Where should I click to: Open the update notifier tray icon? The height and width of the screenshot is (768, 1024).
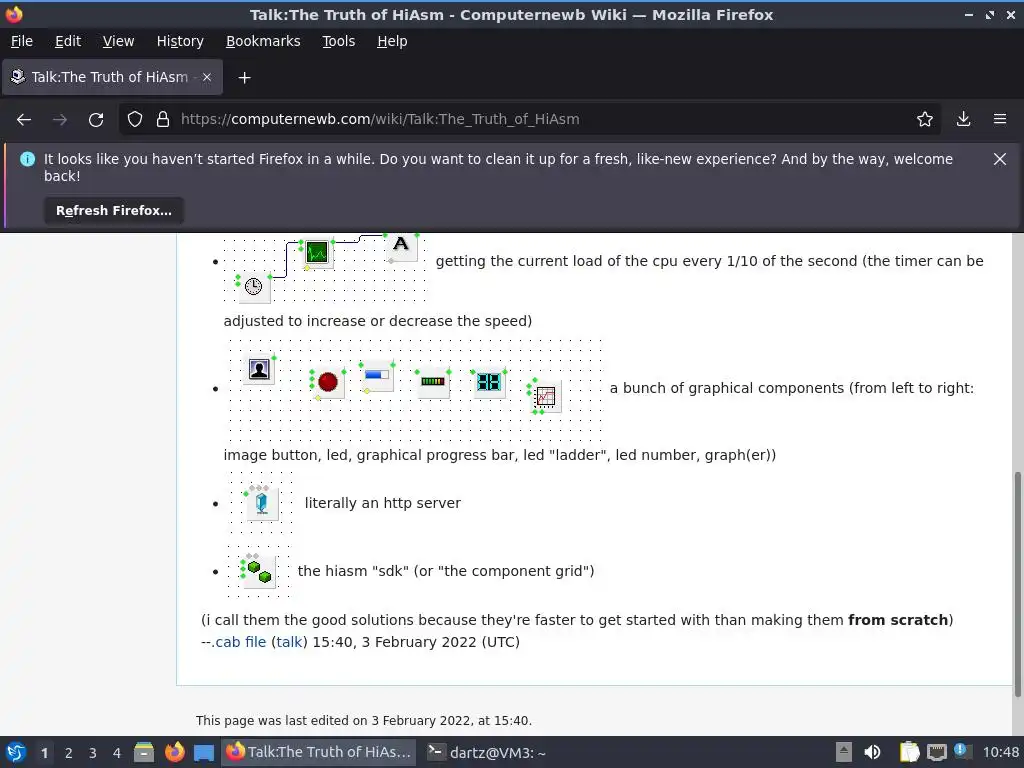[x=961, y=751]
